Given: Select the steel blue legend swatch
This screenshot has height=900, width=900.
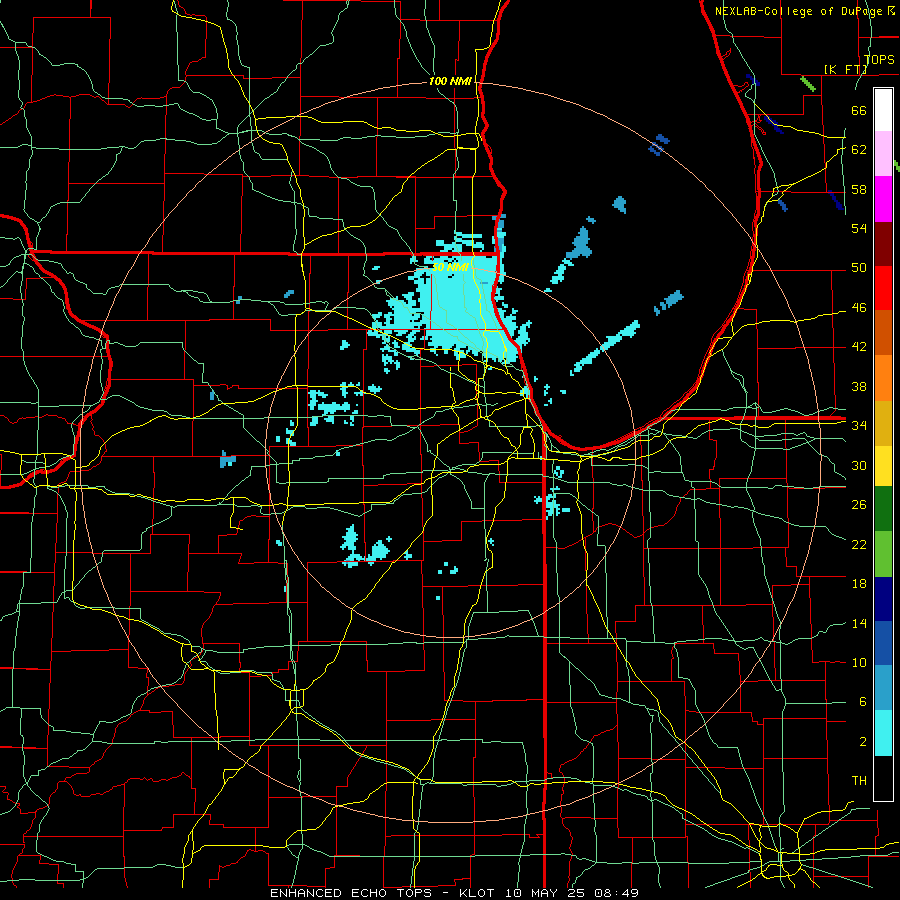Looking at the screenshot, I should tap(883, 688).
